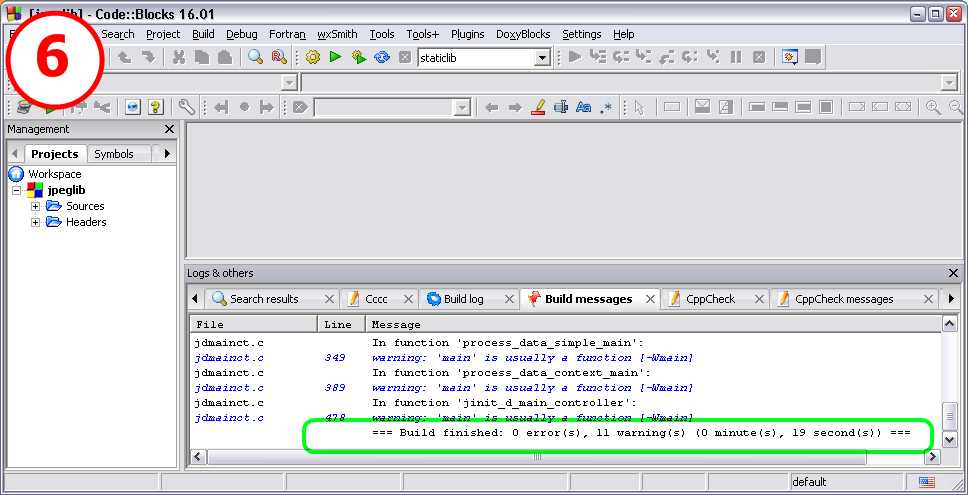968x495 pixels.
Task: Click incremental search previous arrow
Action: pyautogui.click(x=491, y=107)
